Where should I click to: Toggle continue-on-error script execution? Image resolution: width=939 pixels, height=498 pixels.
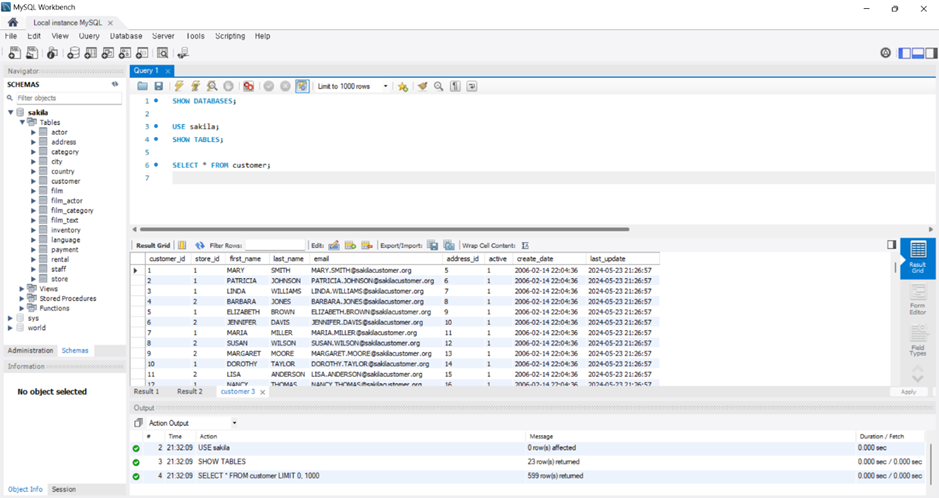(249, 86)
